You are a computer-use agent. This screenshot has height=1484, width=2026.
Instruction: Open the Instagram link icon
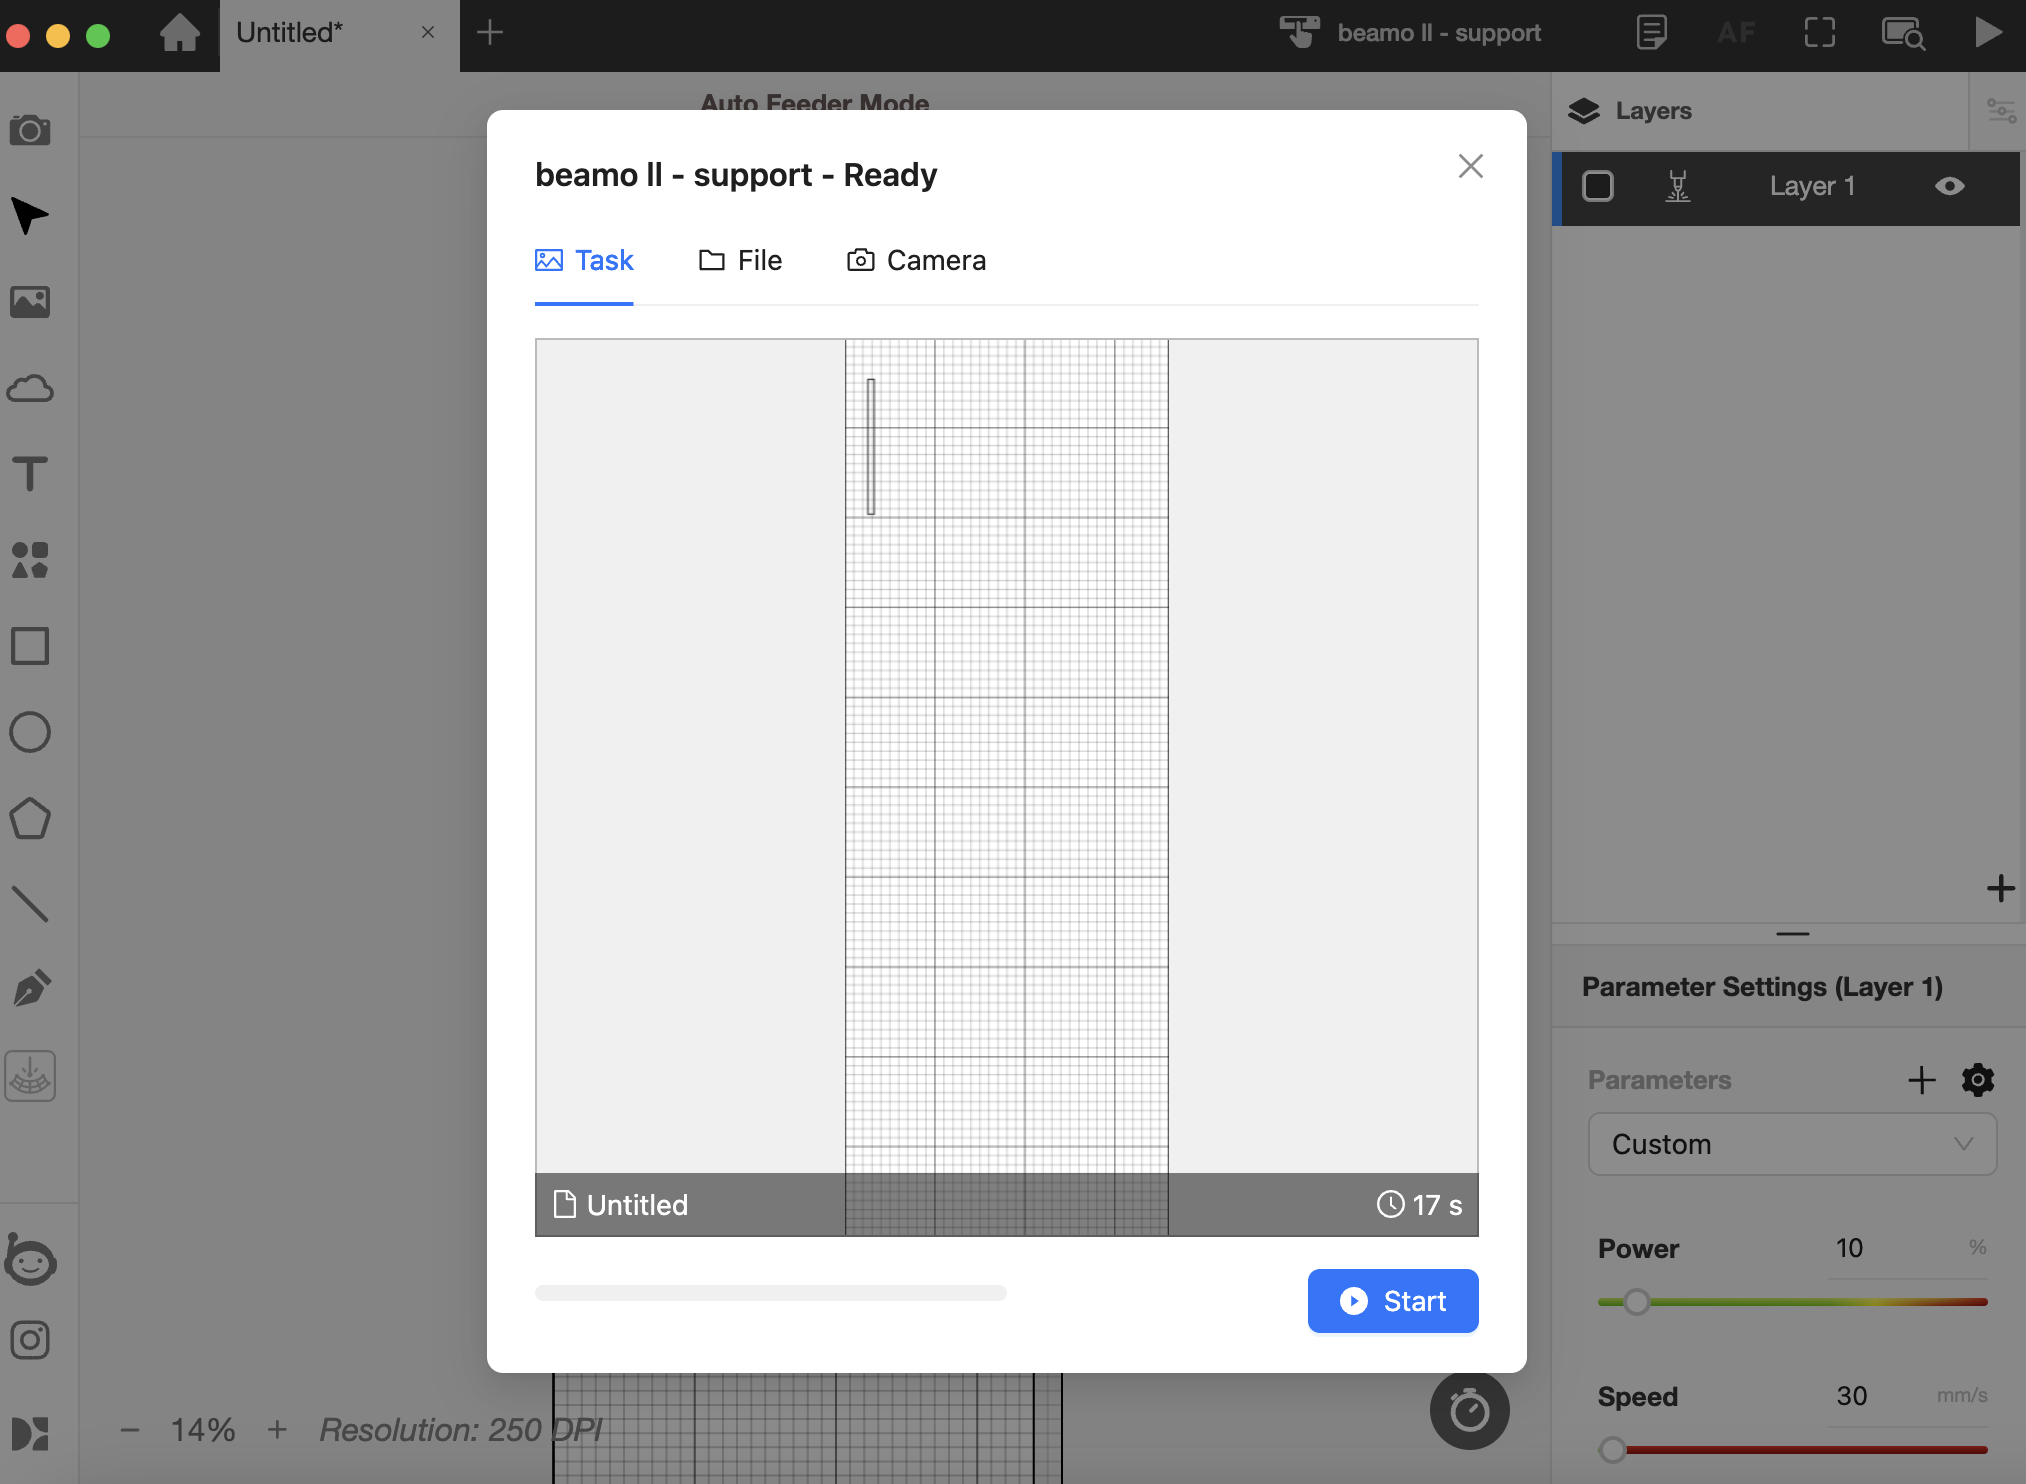[x=30, y=1340]
